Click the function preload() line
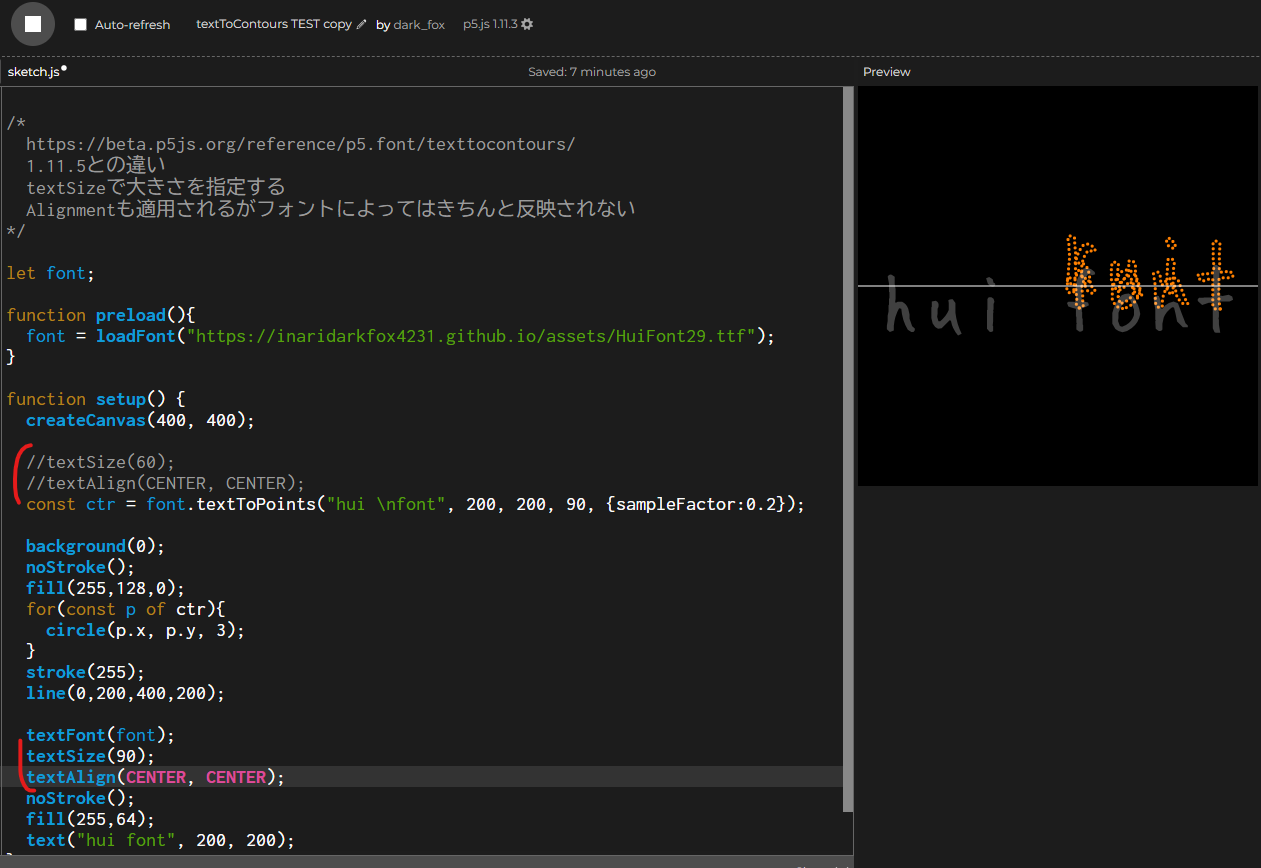1261x868 pixels. pyautogui.click(x=100, y=315)
